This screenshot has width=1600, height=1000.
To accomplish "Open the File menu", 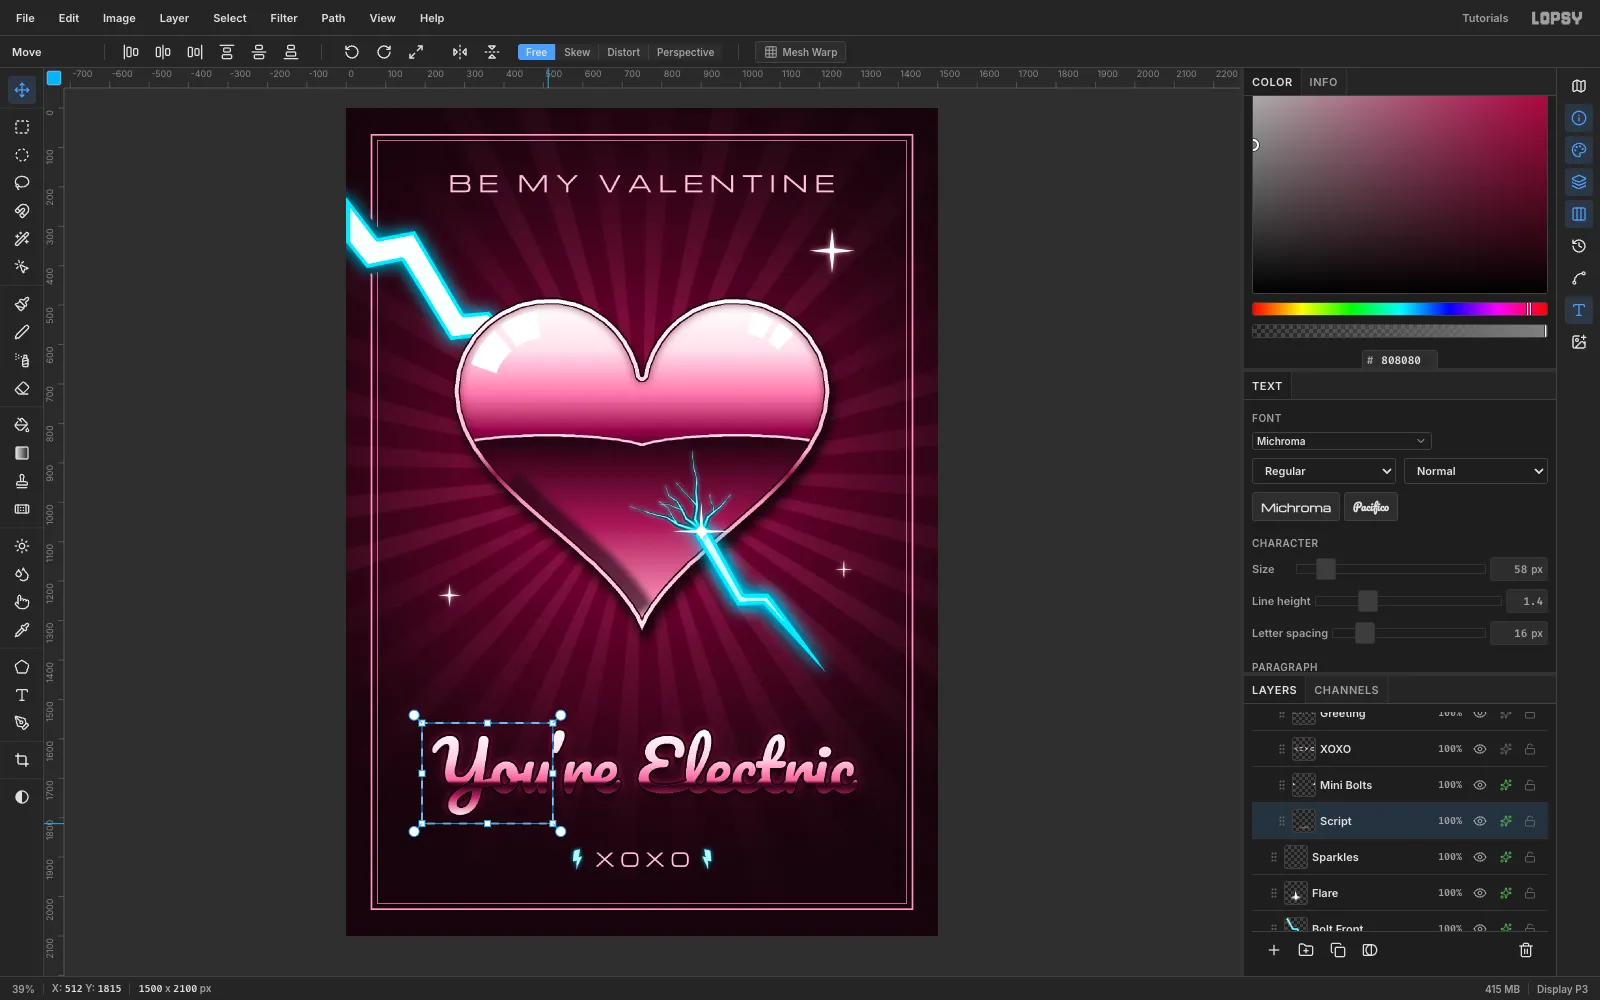I will tap(25, 18).
